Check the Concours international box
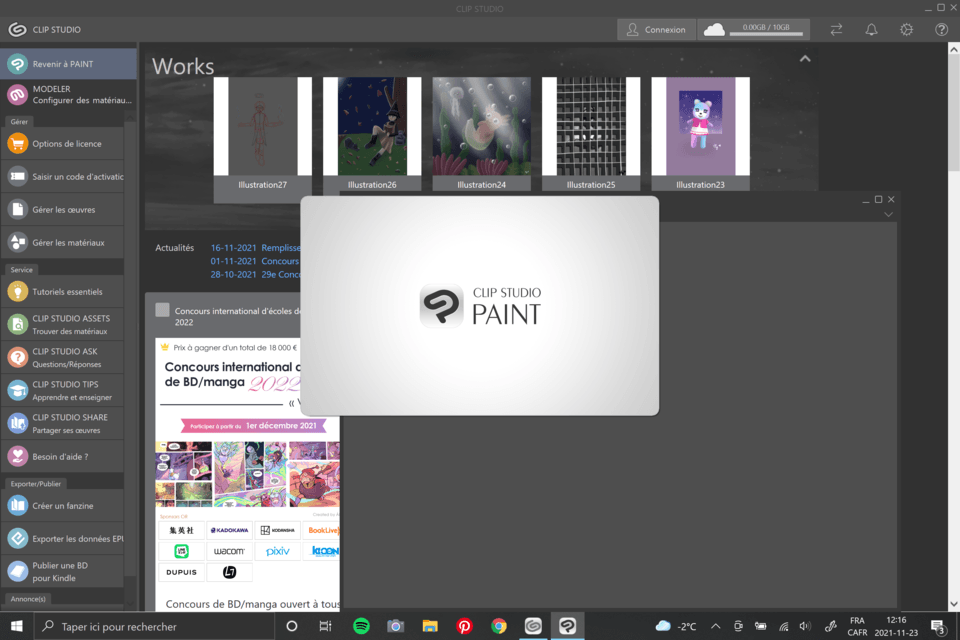The width and height of the screenshot is (960, 640). click(x=162, y=310)
